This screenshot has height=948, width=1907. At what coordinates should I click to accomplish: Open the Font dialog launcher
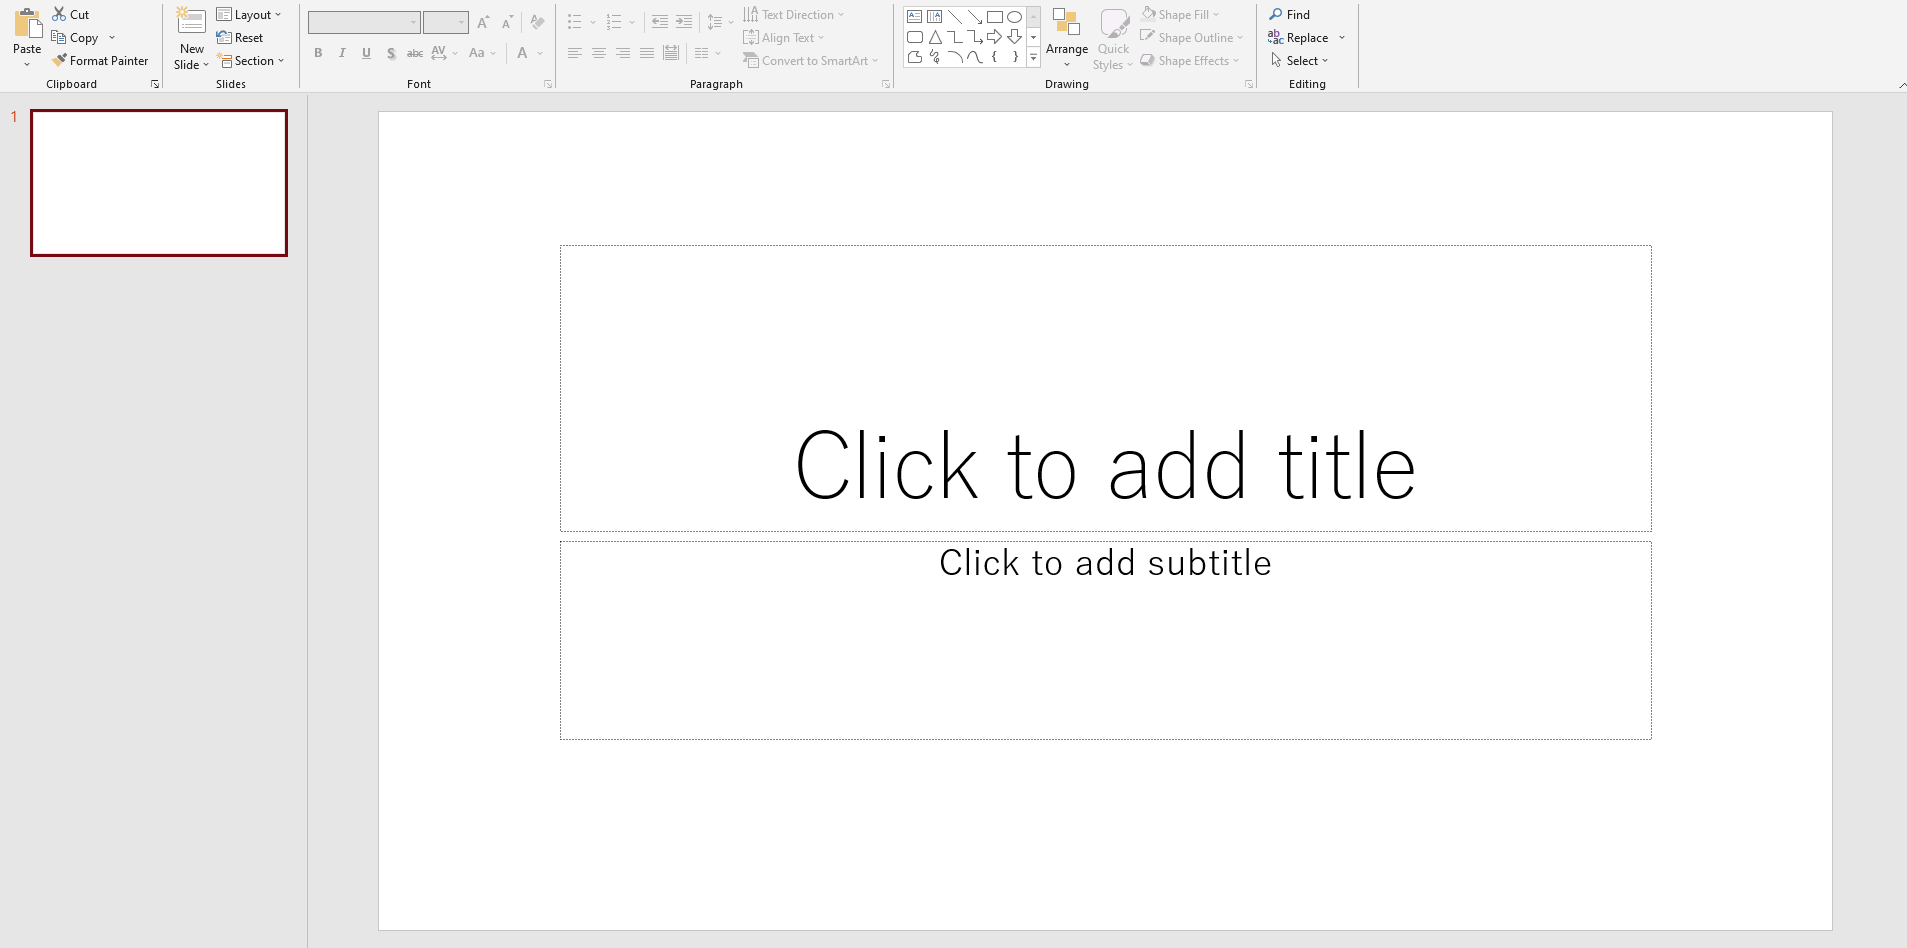[548, 84]
